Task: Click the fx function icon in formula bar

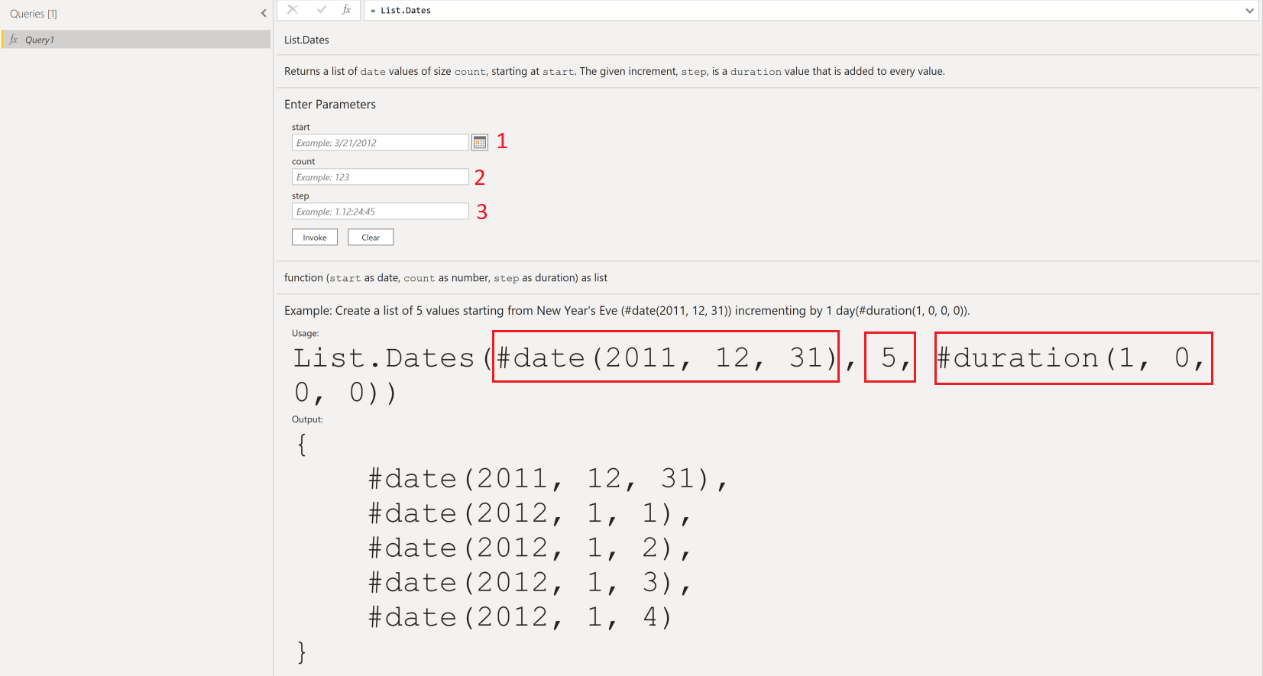Action: pos(347,9)
